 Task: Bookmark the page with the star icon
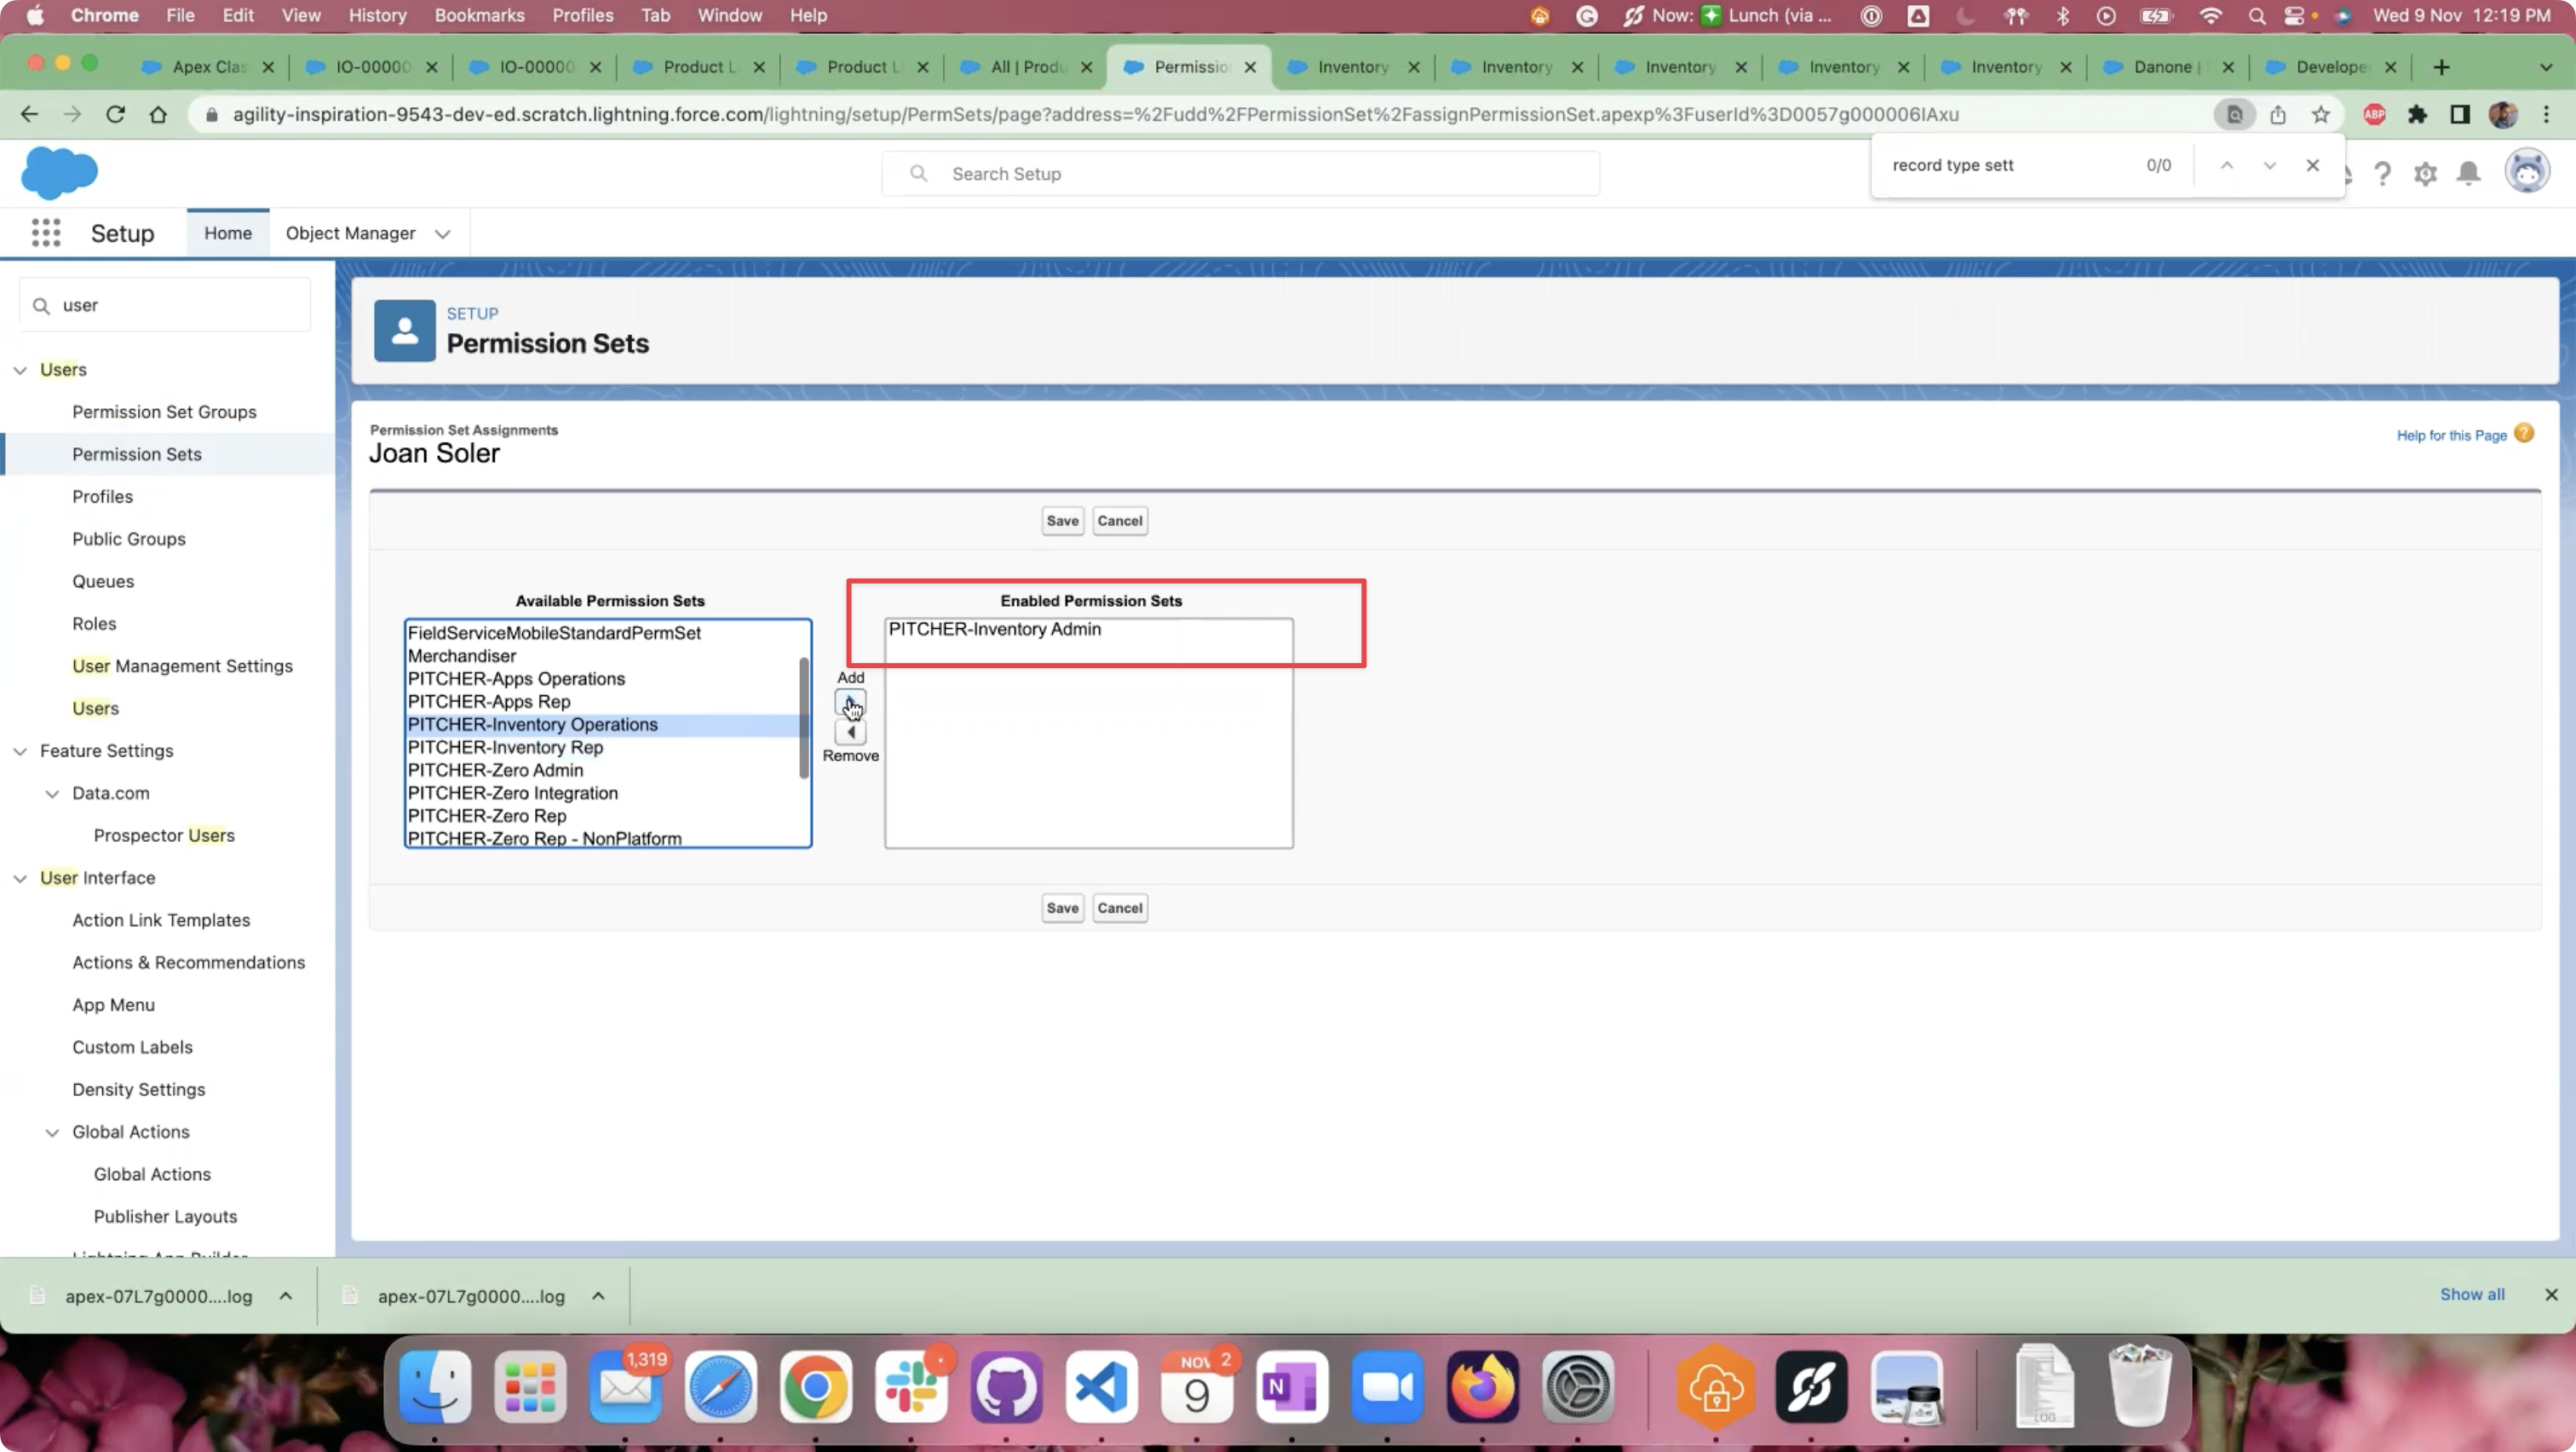pyautogui.click(x=2321, y=115)
